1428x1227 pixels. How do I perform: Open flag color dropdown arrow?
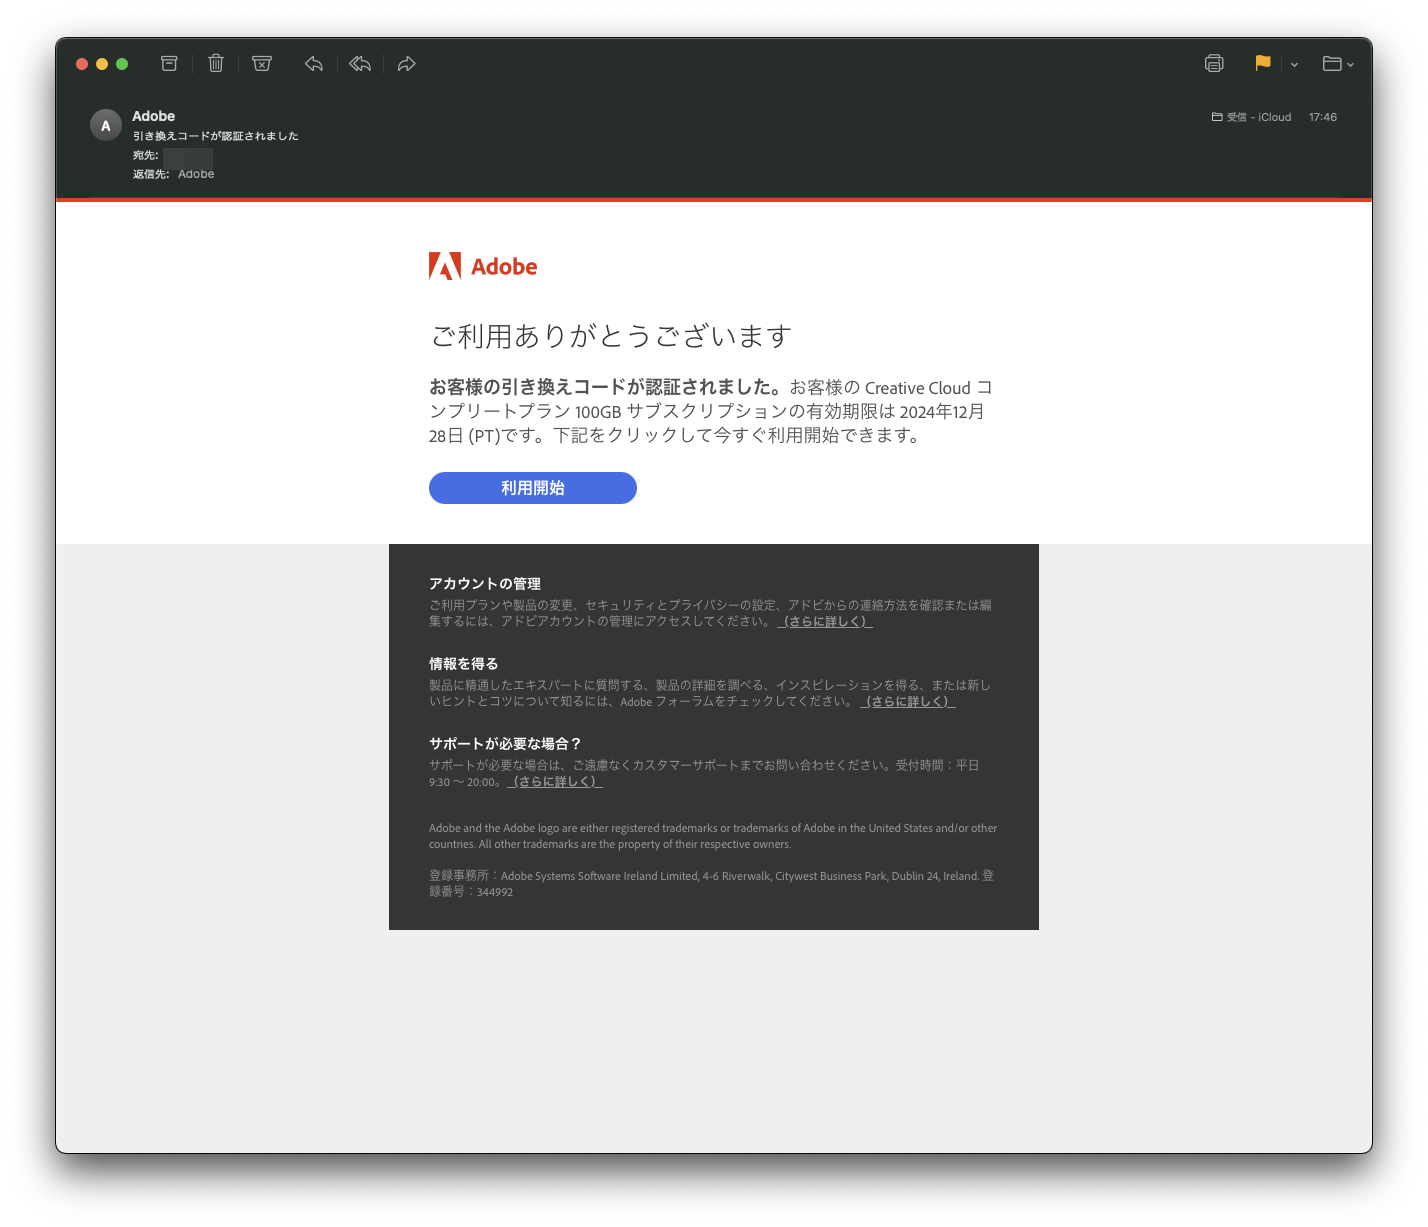[1294, 65]
